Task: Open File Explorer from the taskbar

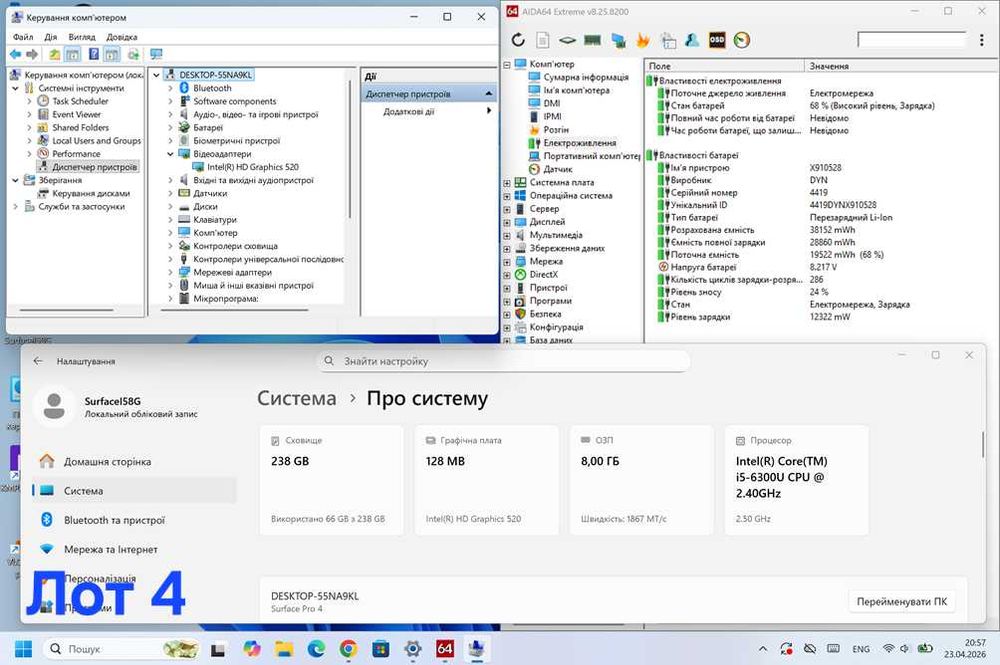Action: [284, 649]
